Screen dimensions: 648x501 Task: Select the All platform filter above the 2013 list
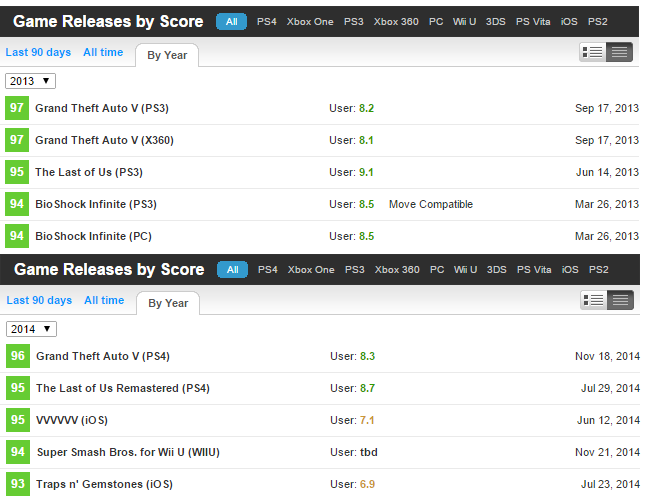pos(231,21)
